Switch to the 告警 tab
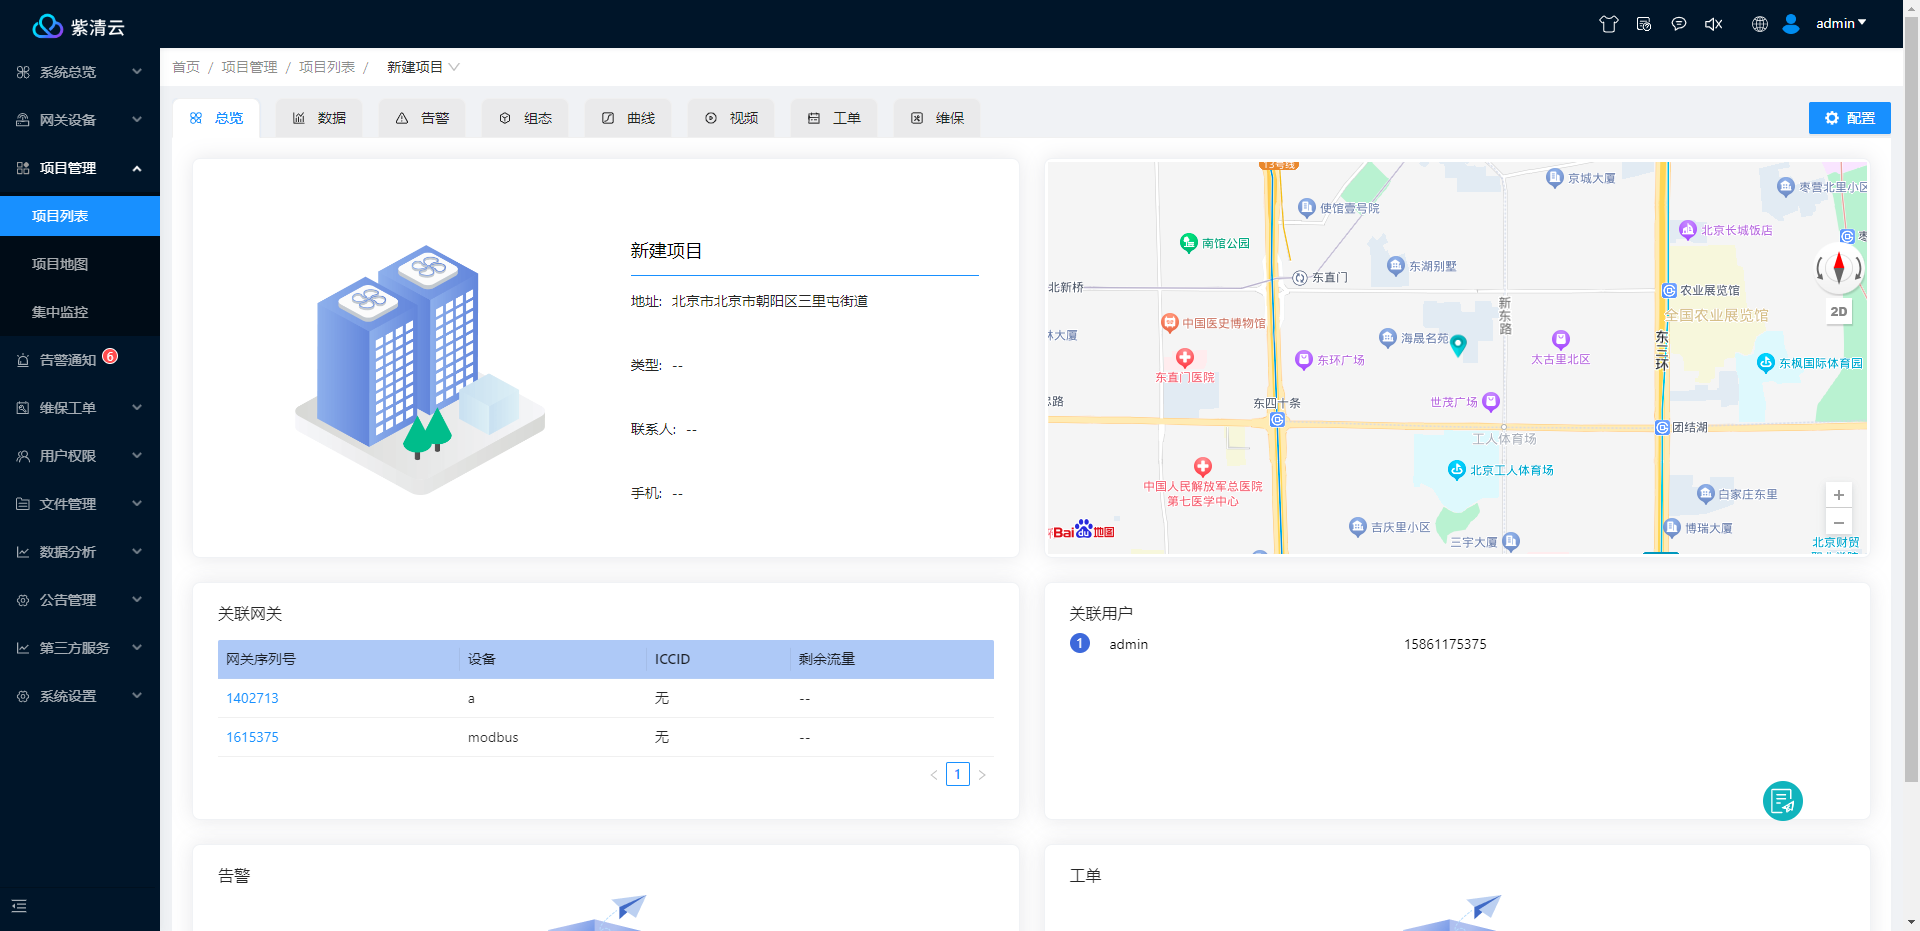 click(422, 118)
